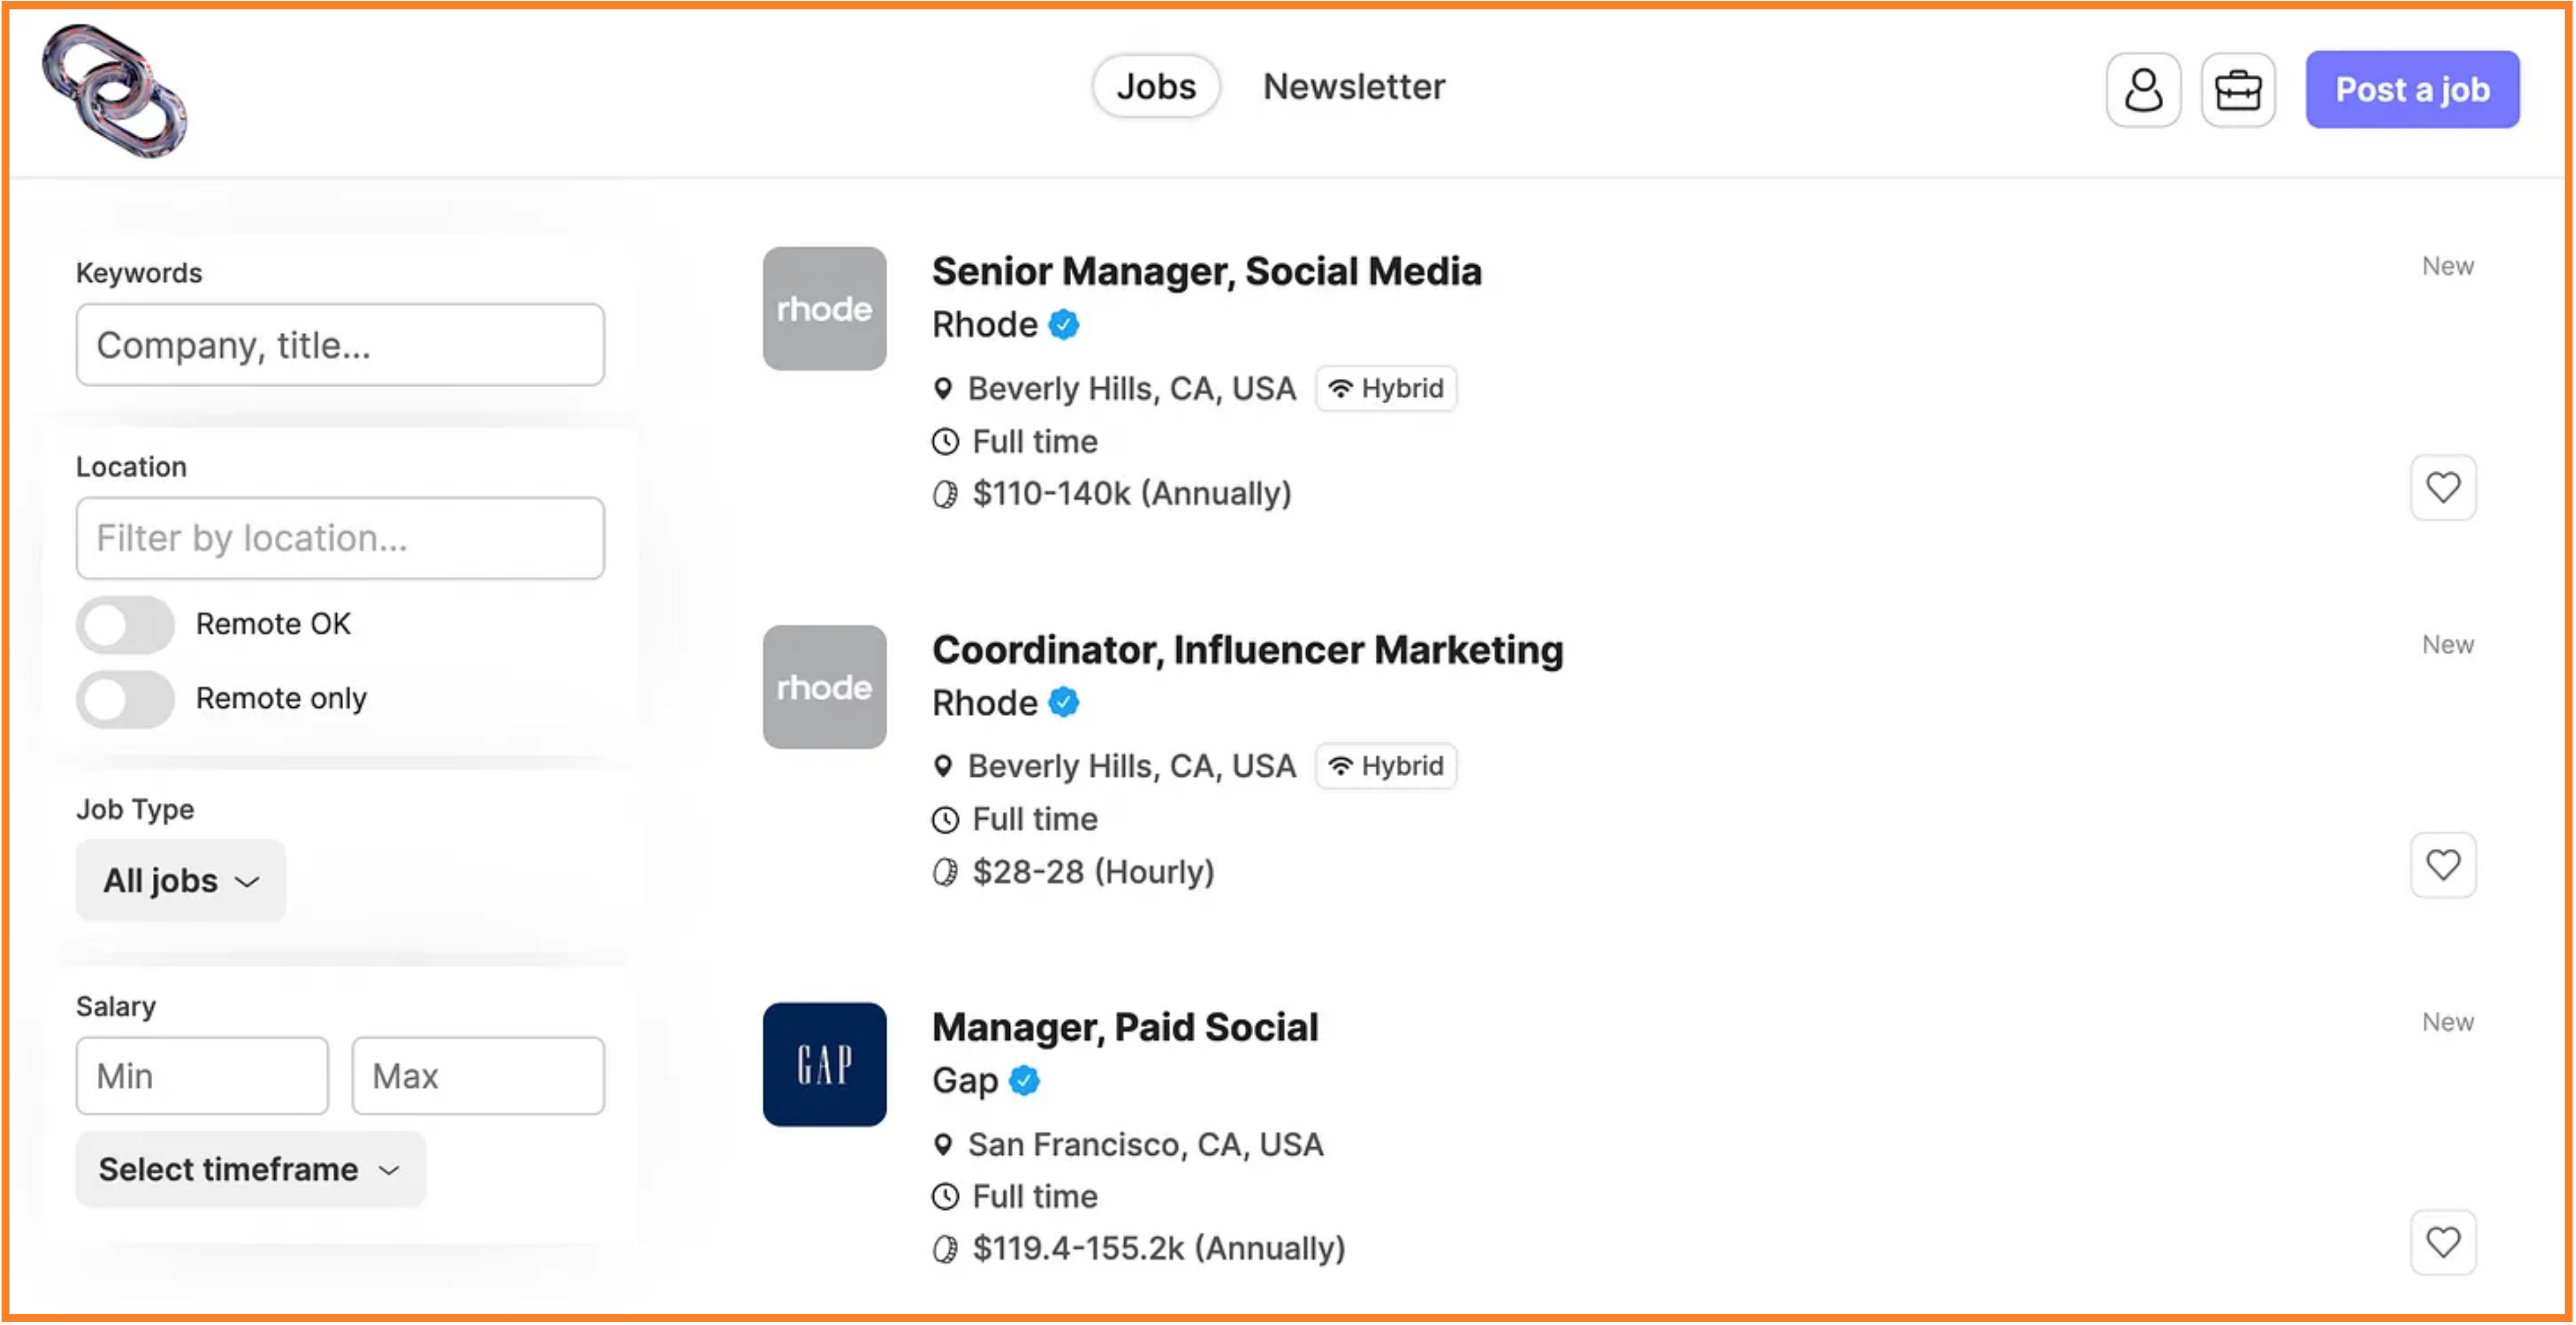
Task: Enable the Remote OK toggle
Action: coord(125,625)
